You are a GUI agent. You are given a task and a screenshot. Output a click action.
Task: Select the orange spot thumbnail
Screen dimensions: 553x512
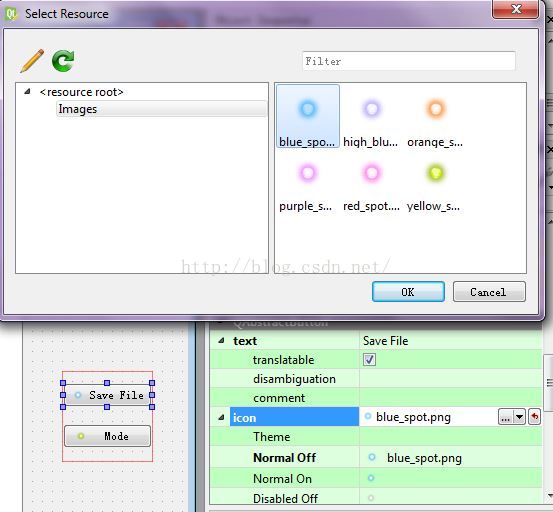point(435,122)
